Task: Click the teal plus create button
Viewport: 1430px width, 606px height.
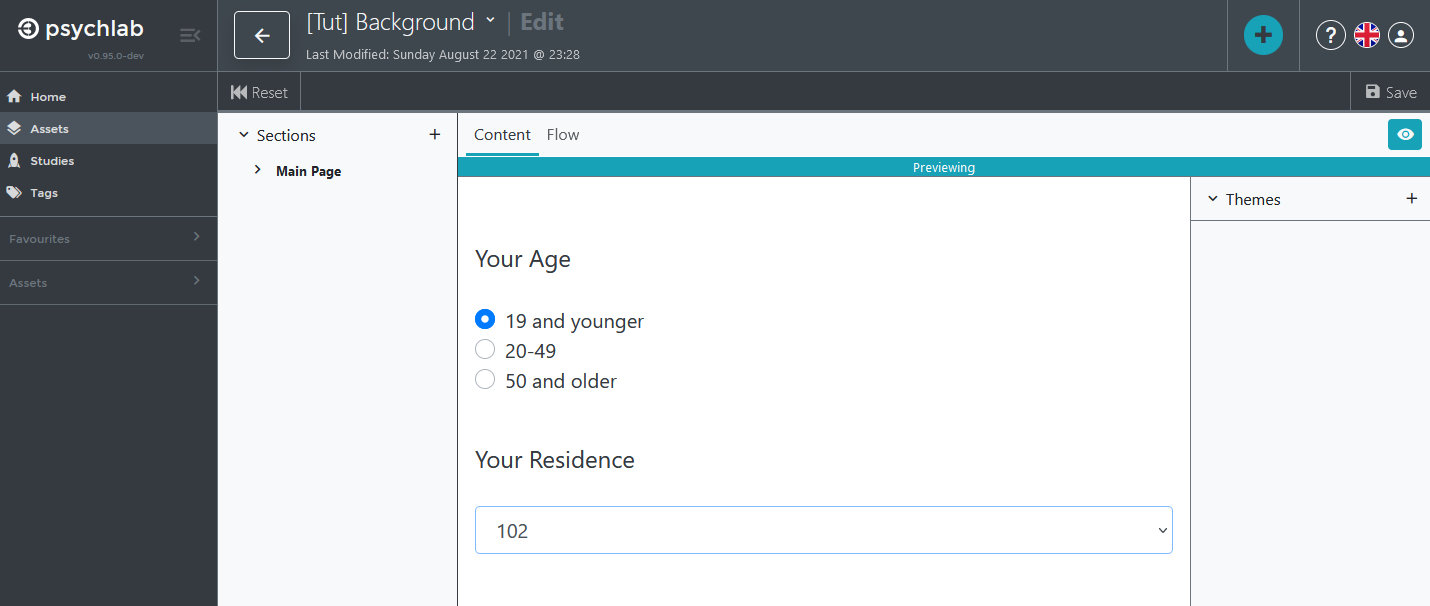Action: pyautogui.click(x=1263, y=35)
